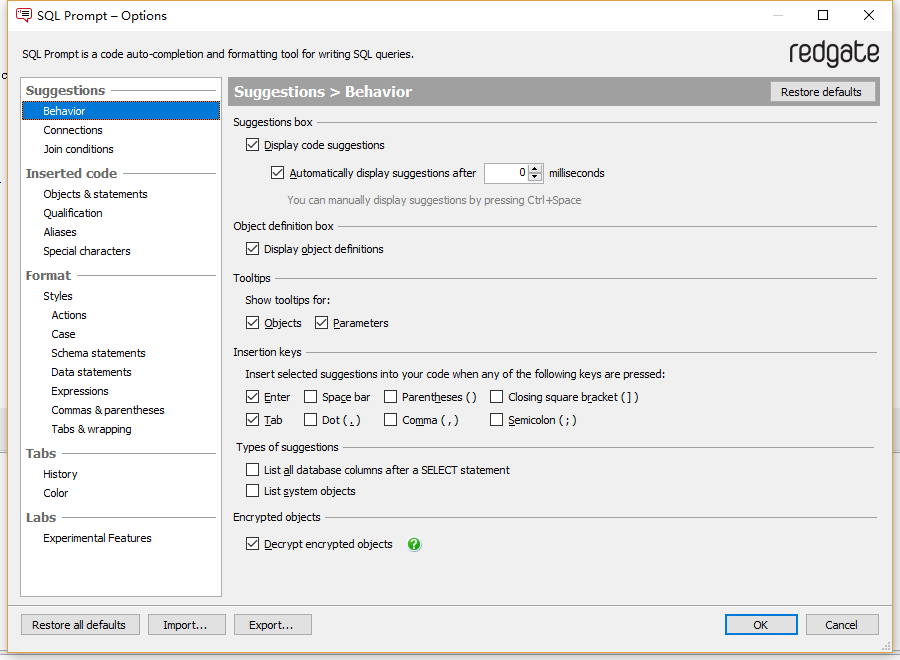Screen dimensions: 900x660
Task: Click the Cancel button
Action: point(842,624)
